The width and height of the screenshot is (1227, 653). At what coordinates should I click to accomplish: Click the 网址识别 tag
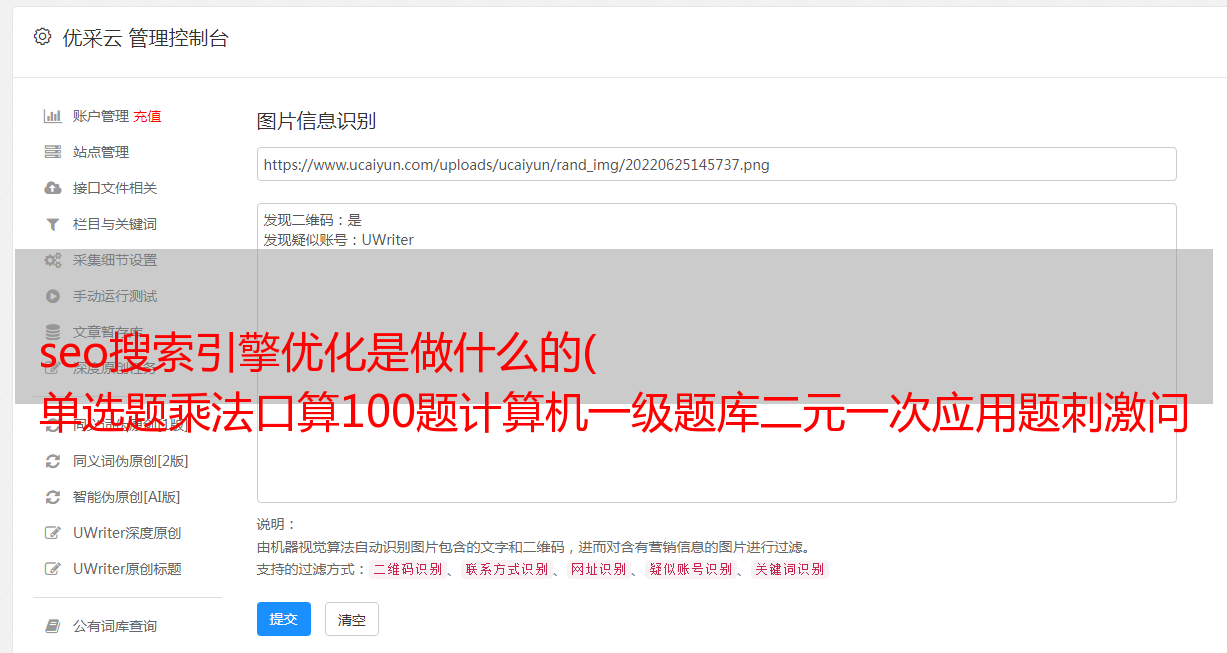pyautogui.click(x=599, y=569)
